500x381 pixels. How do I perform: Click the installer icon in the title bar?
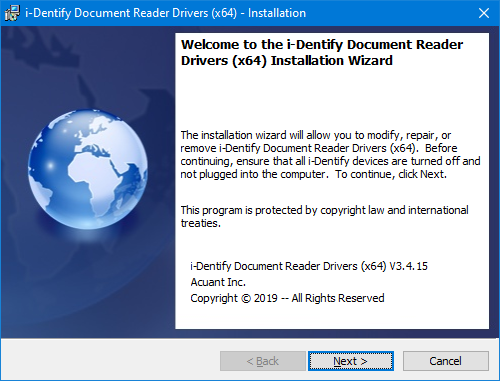pos(12,13)
